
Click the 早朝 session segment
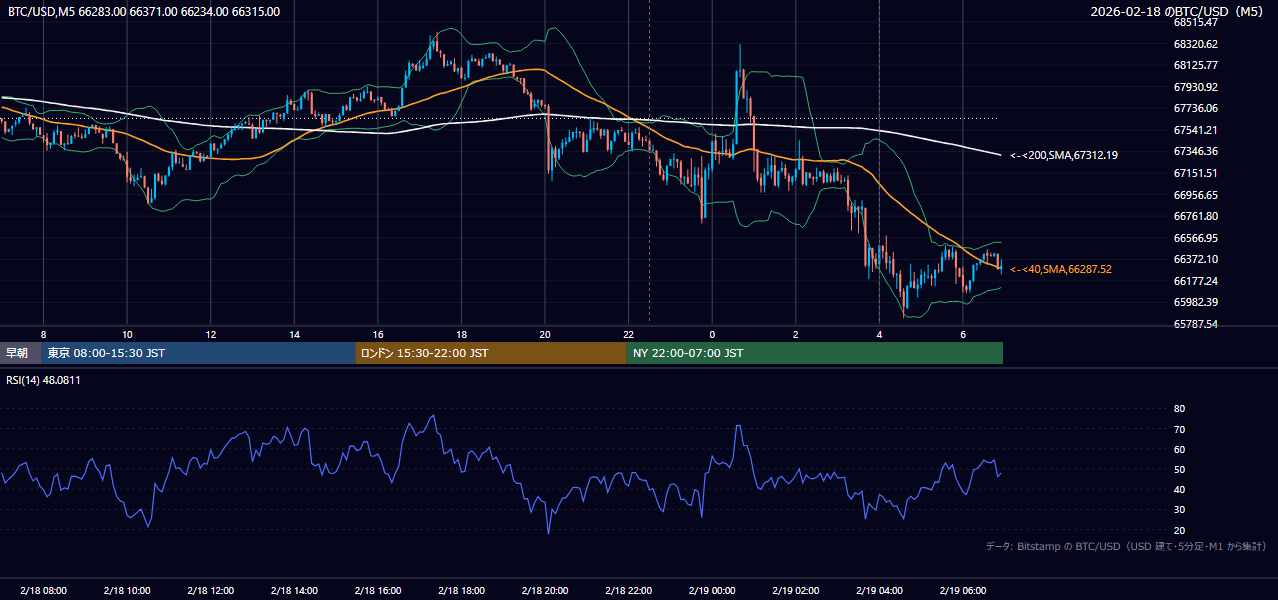[x=20, y=353]
